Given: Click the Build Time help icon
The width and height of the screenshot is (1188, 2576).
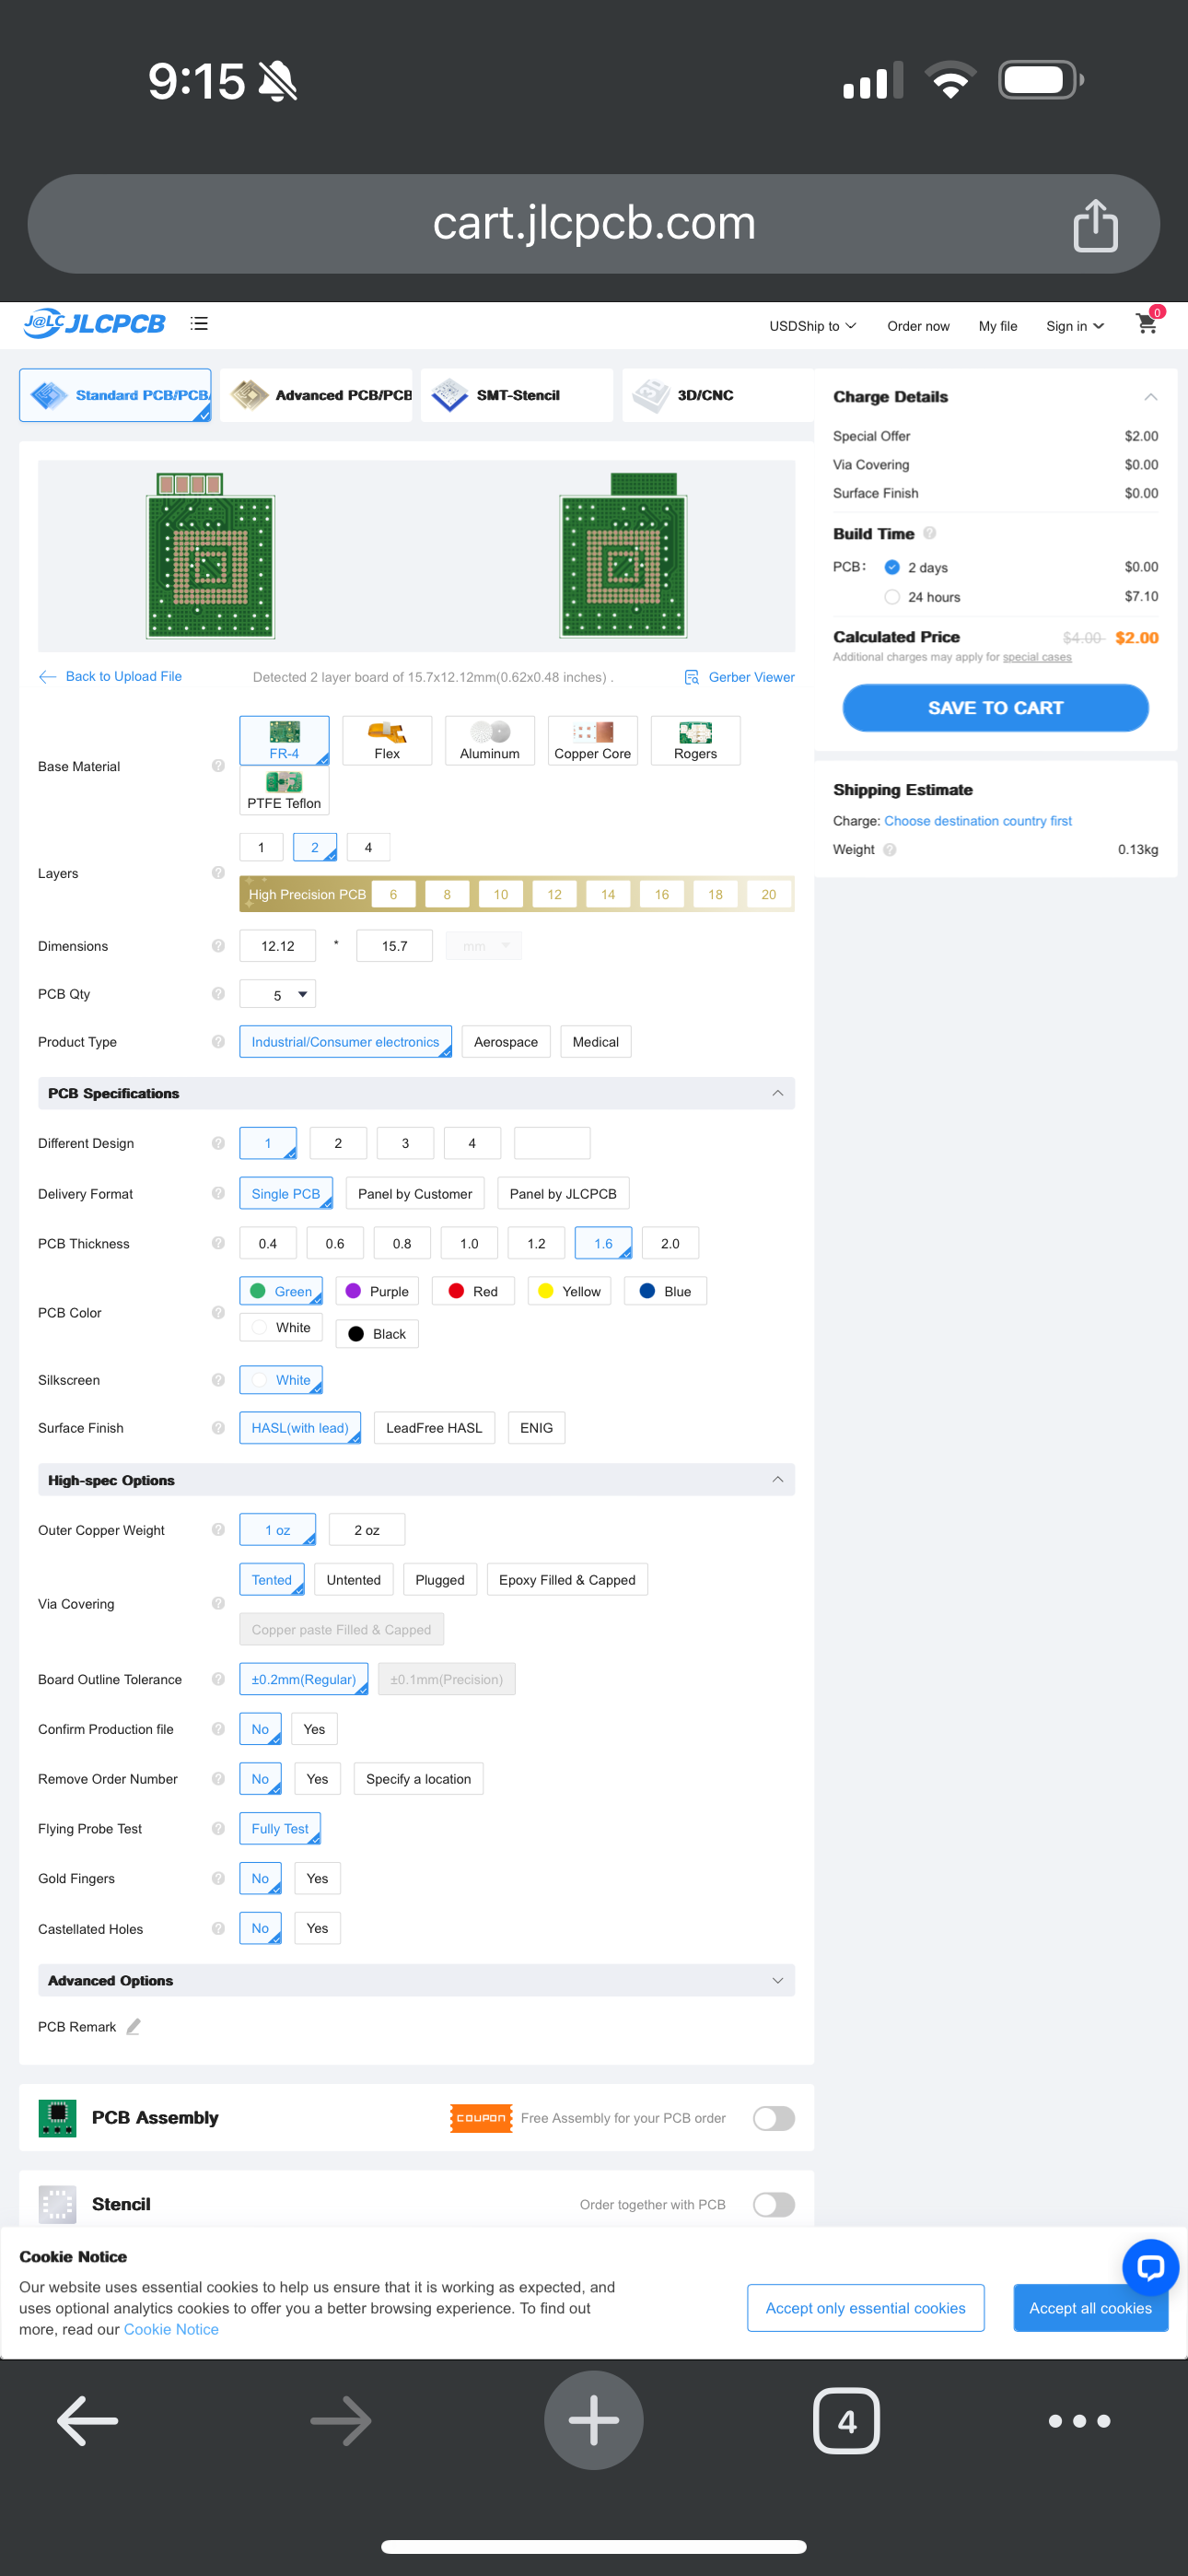Looking at the screenshot, I should tap(929, 533).
